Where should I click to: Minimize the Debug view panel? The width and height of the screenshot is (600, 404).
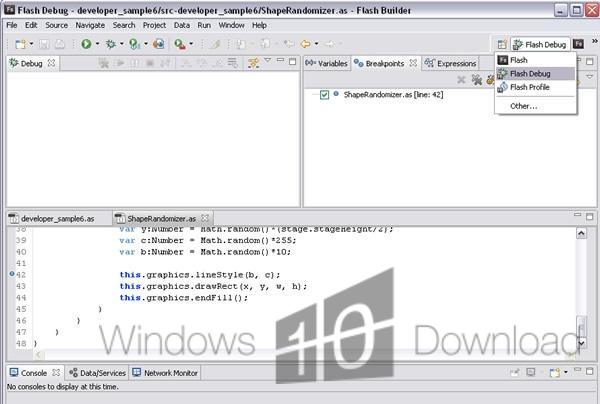tap(280, 60)
